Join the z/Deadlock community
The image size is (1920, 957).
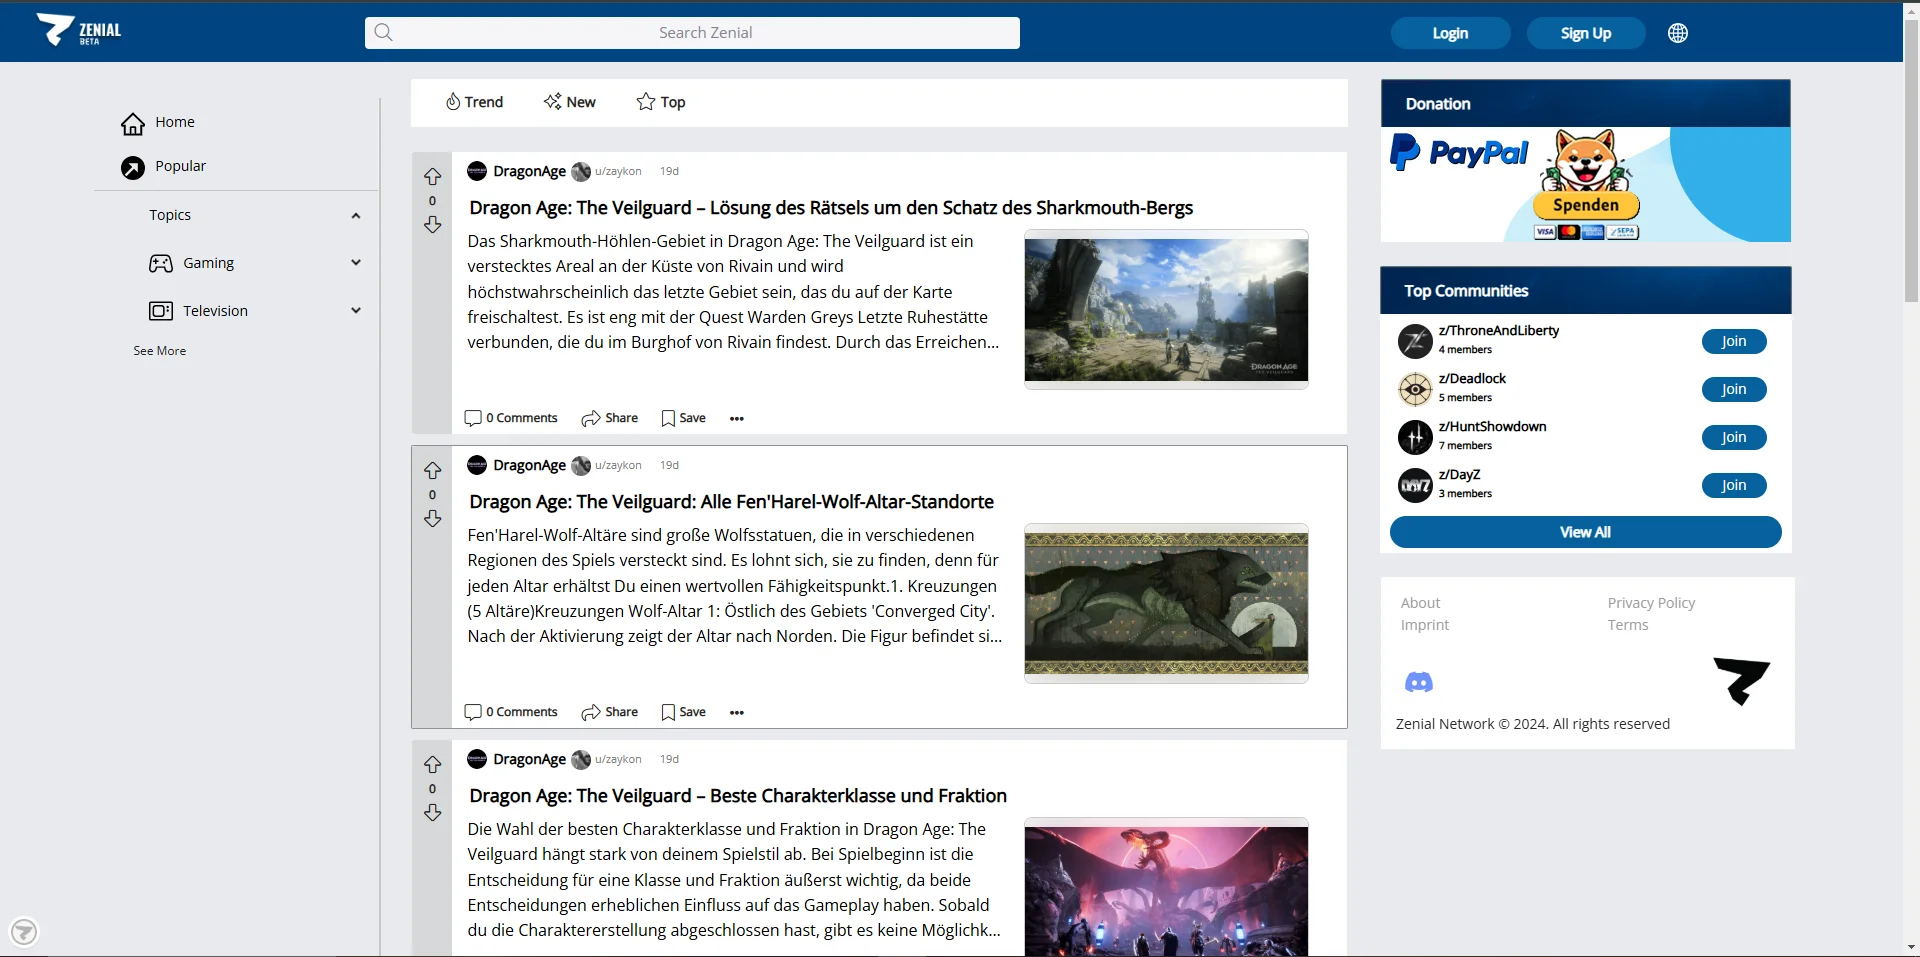1733,389
